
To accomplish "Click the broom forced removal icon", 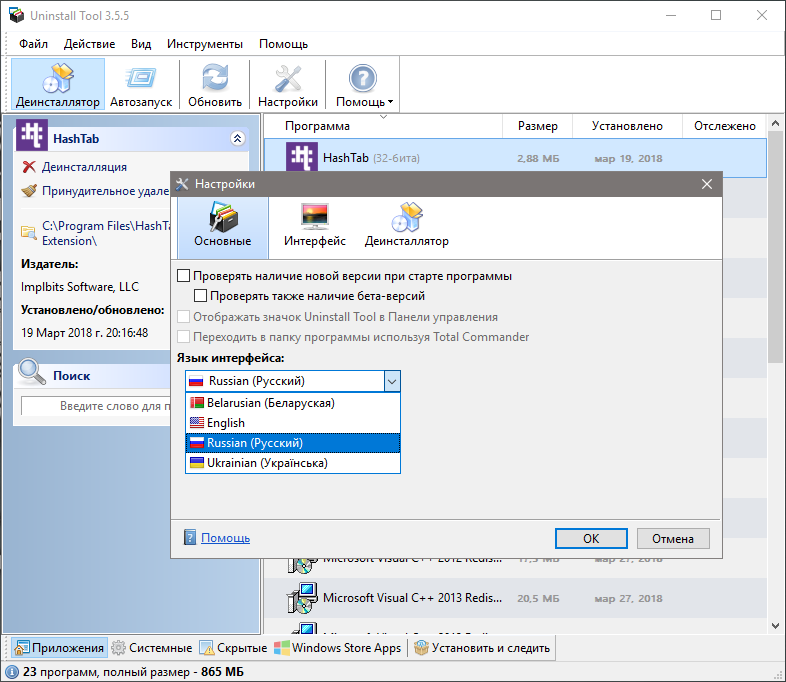I will pyautogui.click(x=29, y=191).
